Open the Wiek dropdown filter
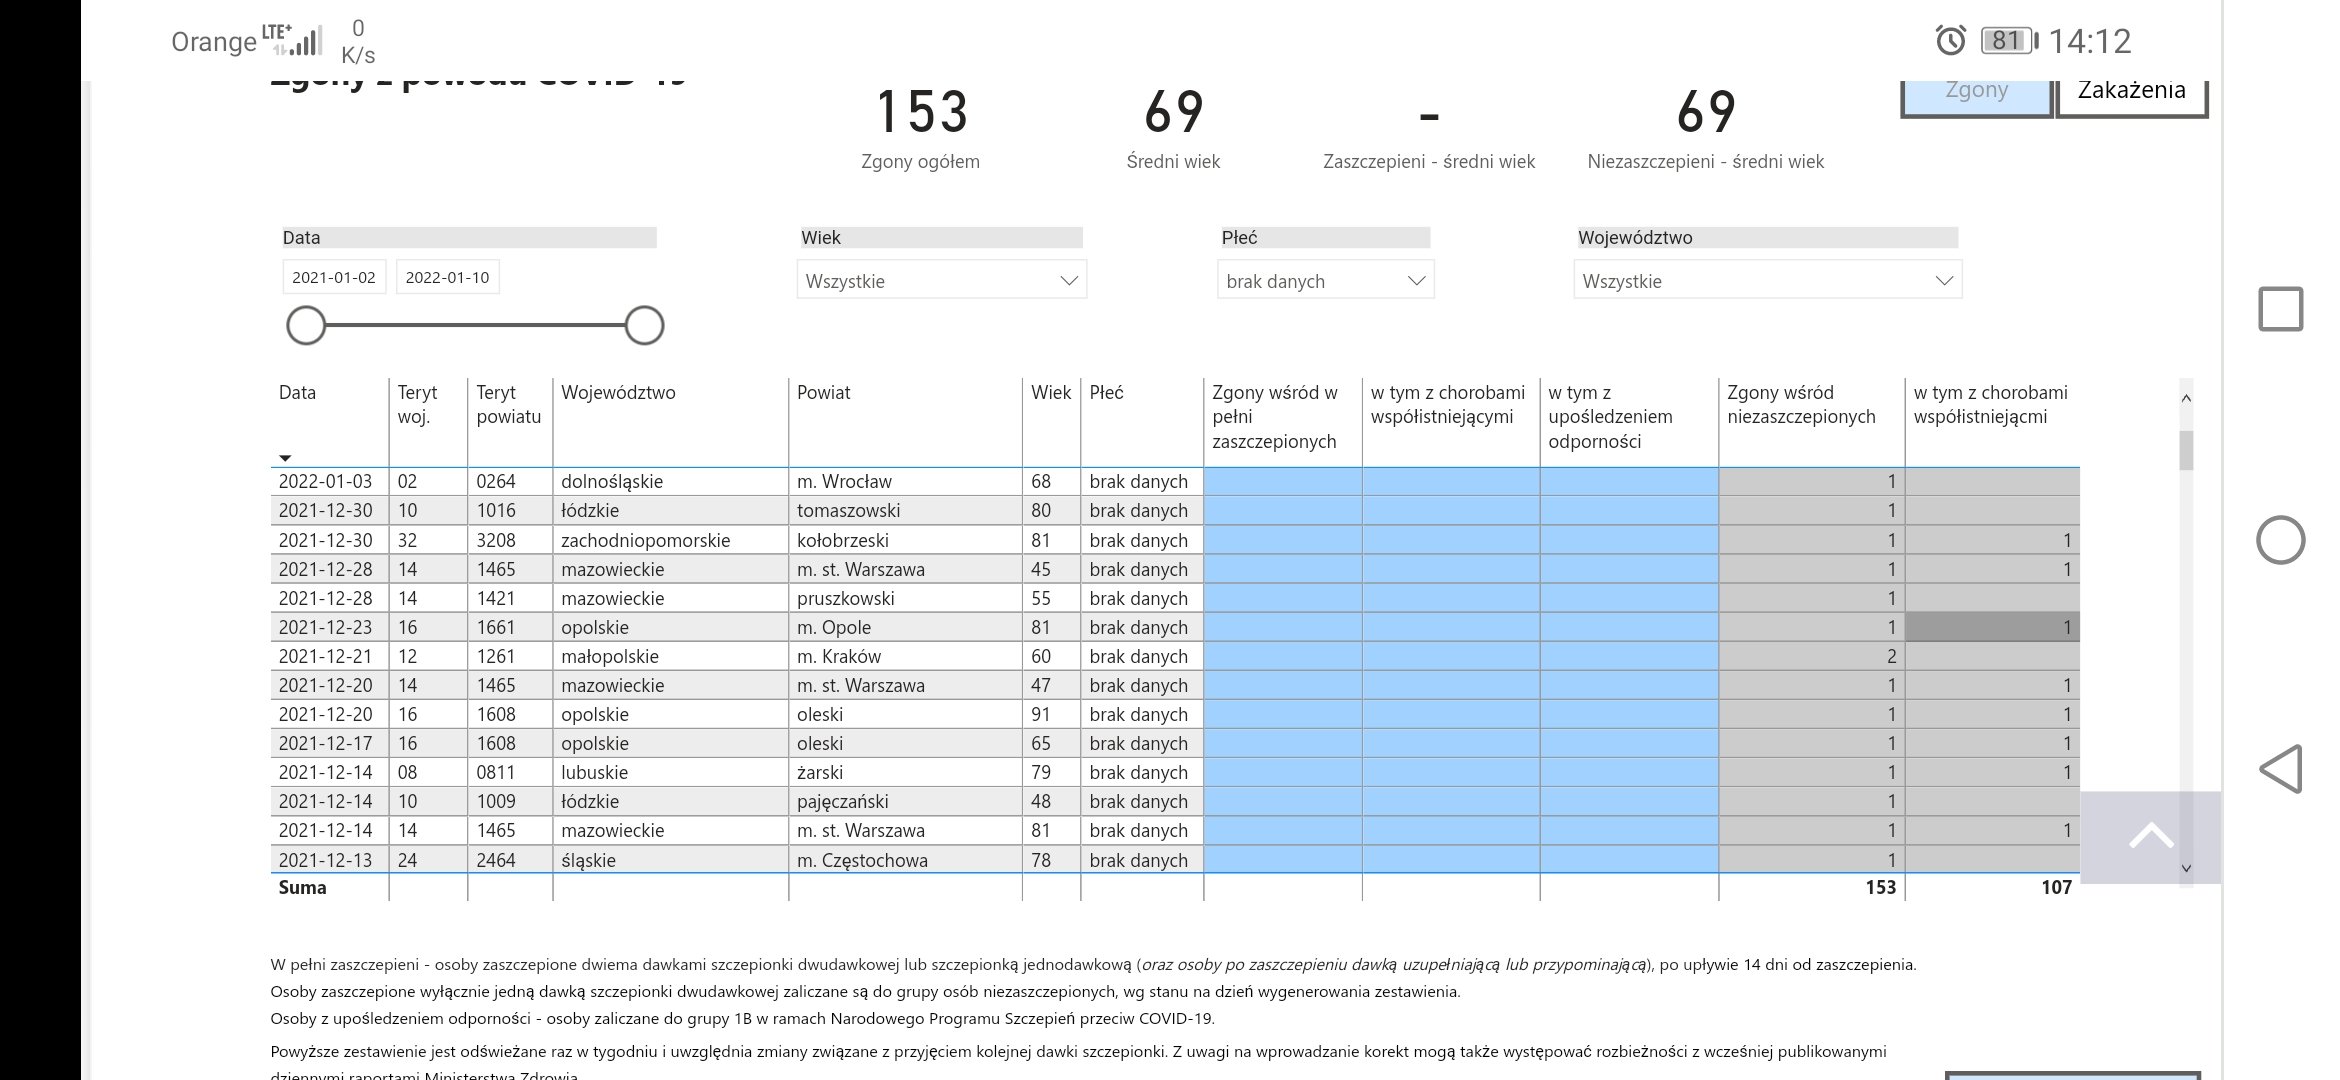The image size is (2340, 1080). point(941,281)
